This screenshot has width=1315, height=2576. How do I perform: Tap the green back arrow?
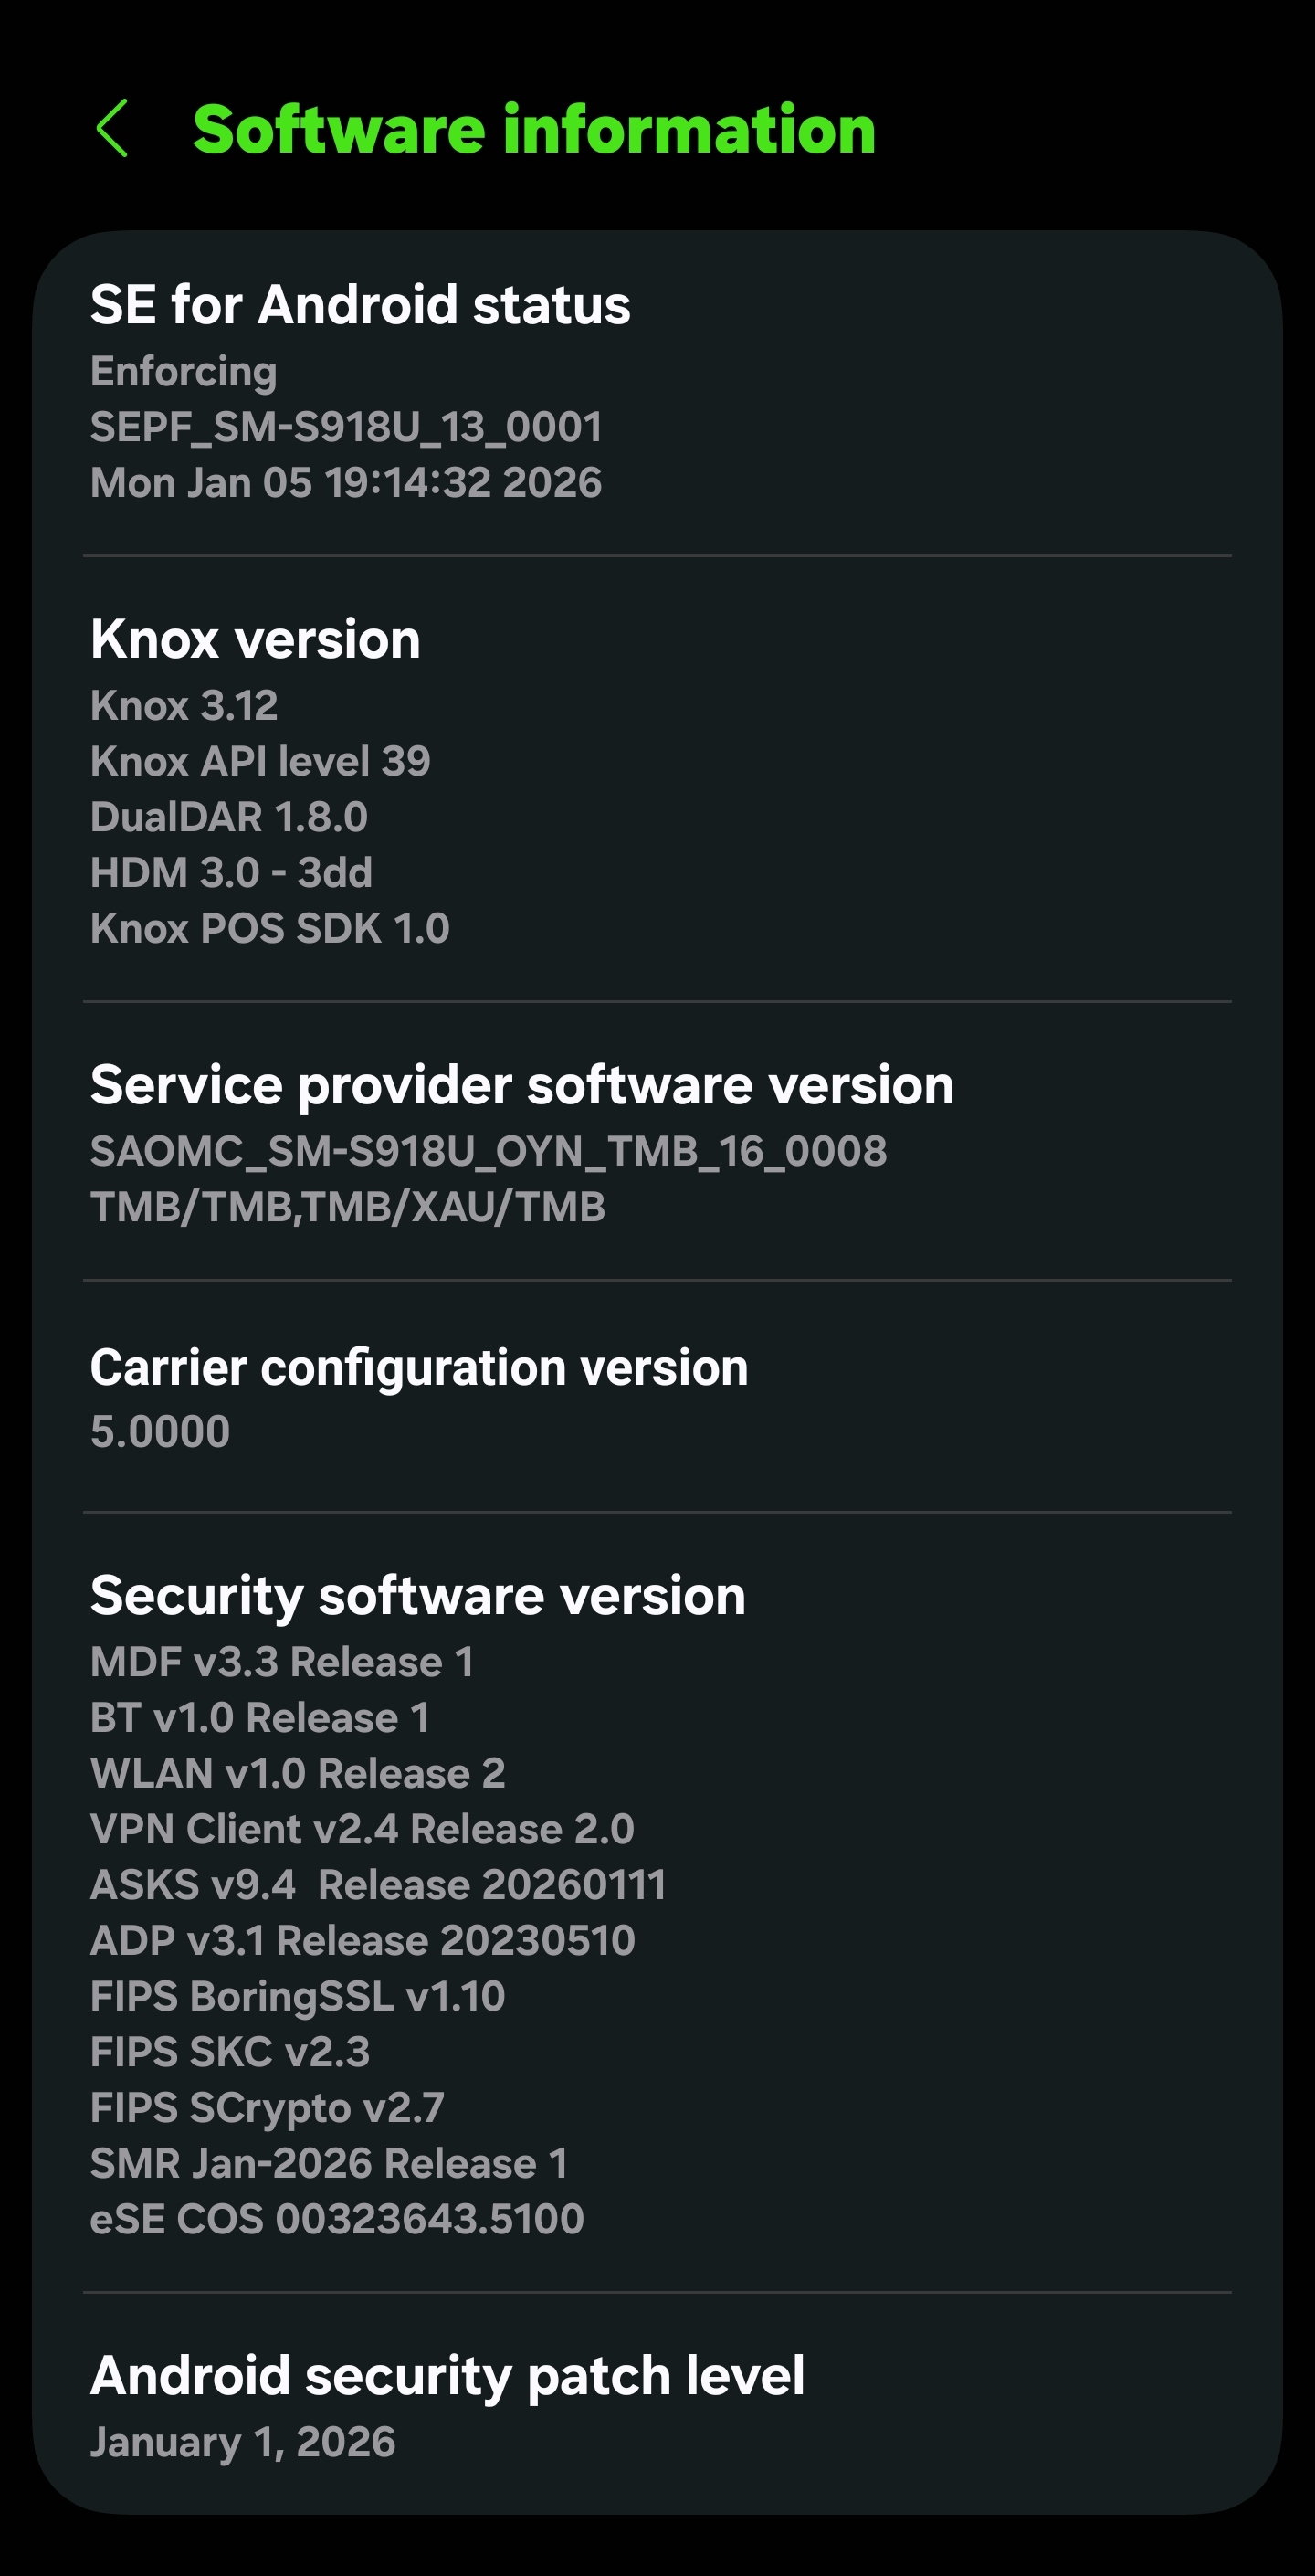[112, 128]
